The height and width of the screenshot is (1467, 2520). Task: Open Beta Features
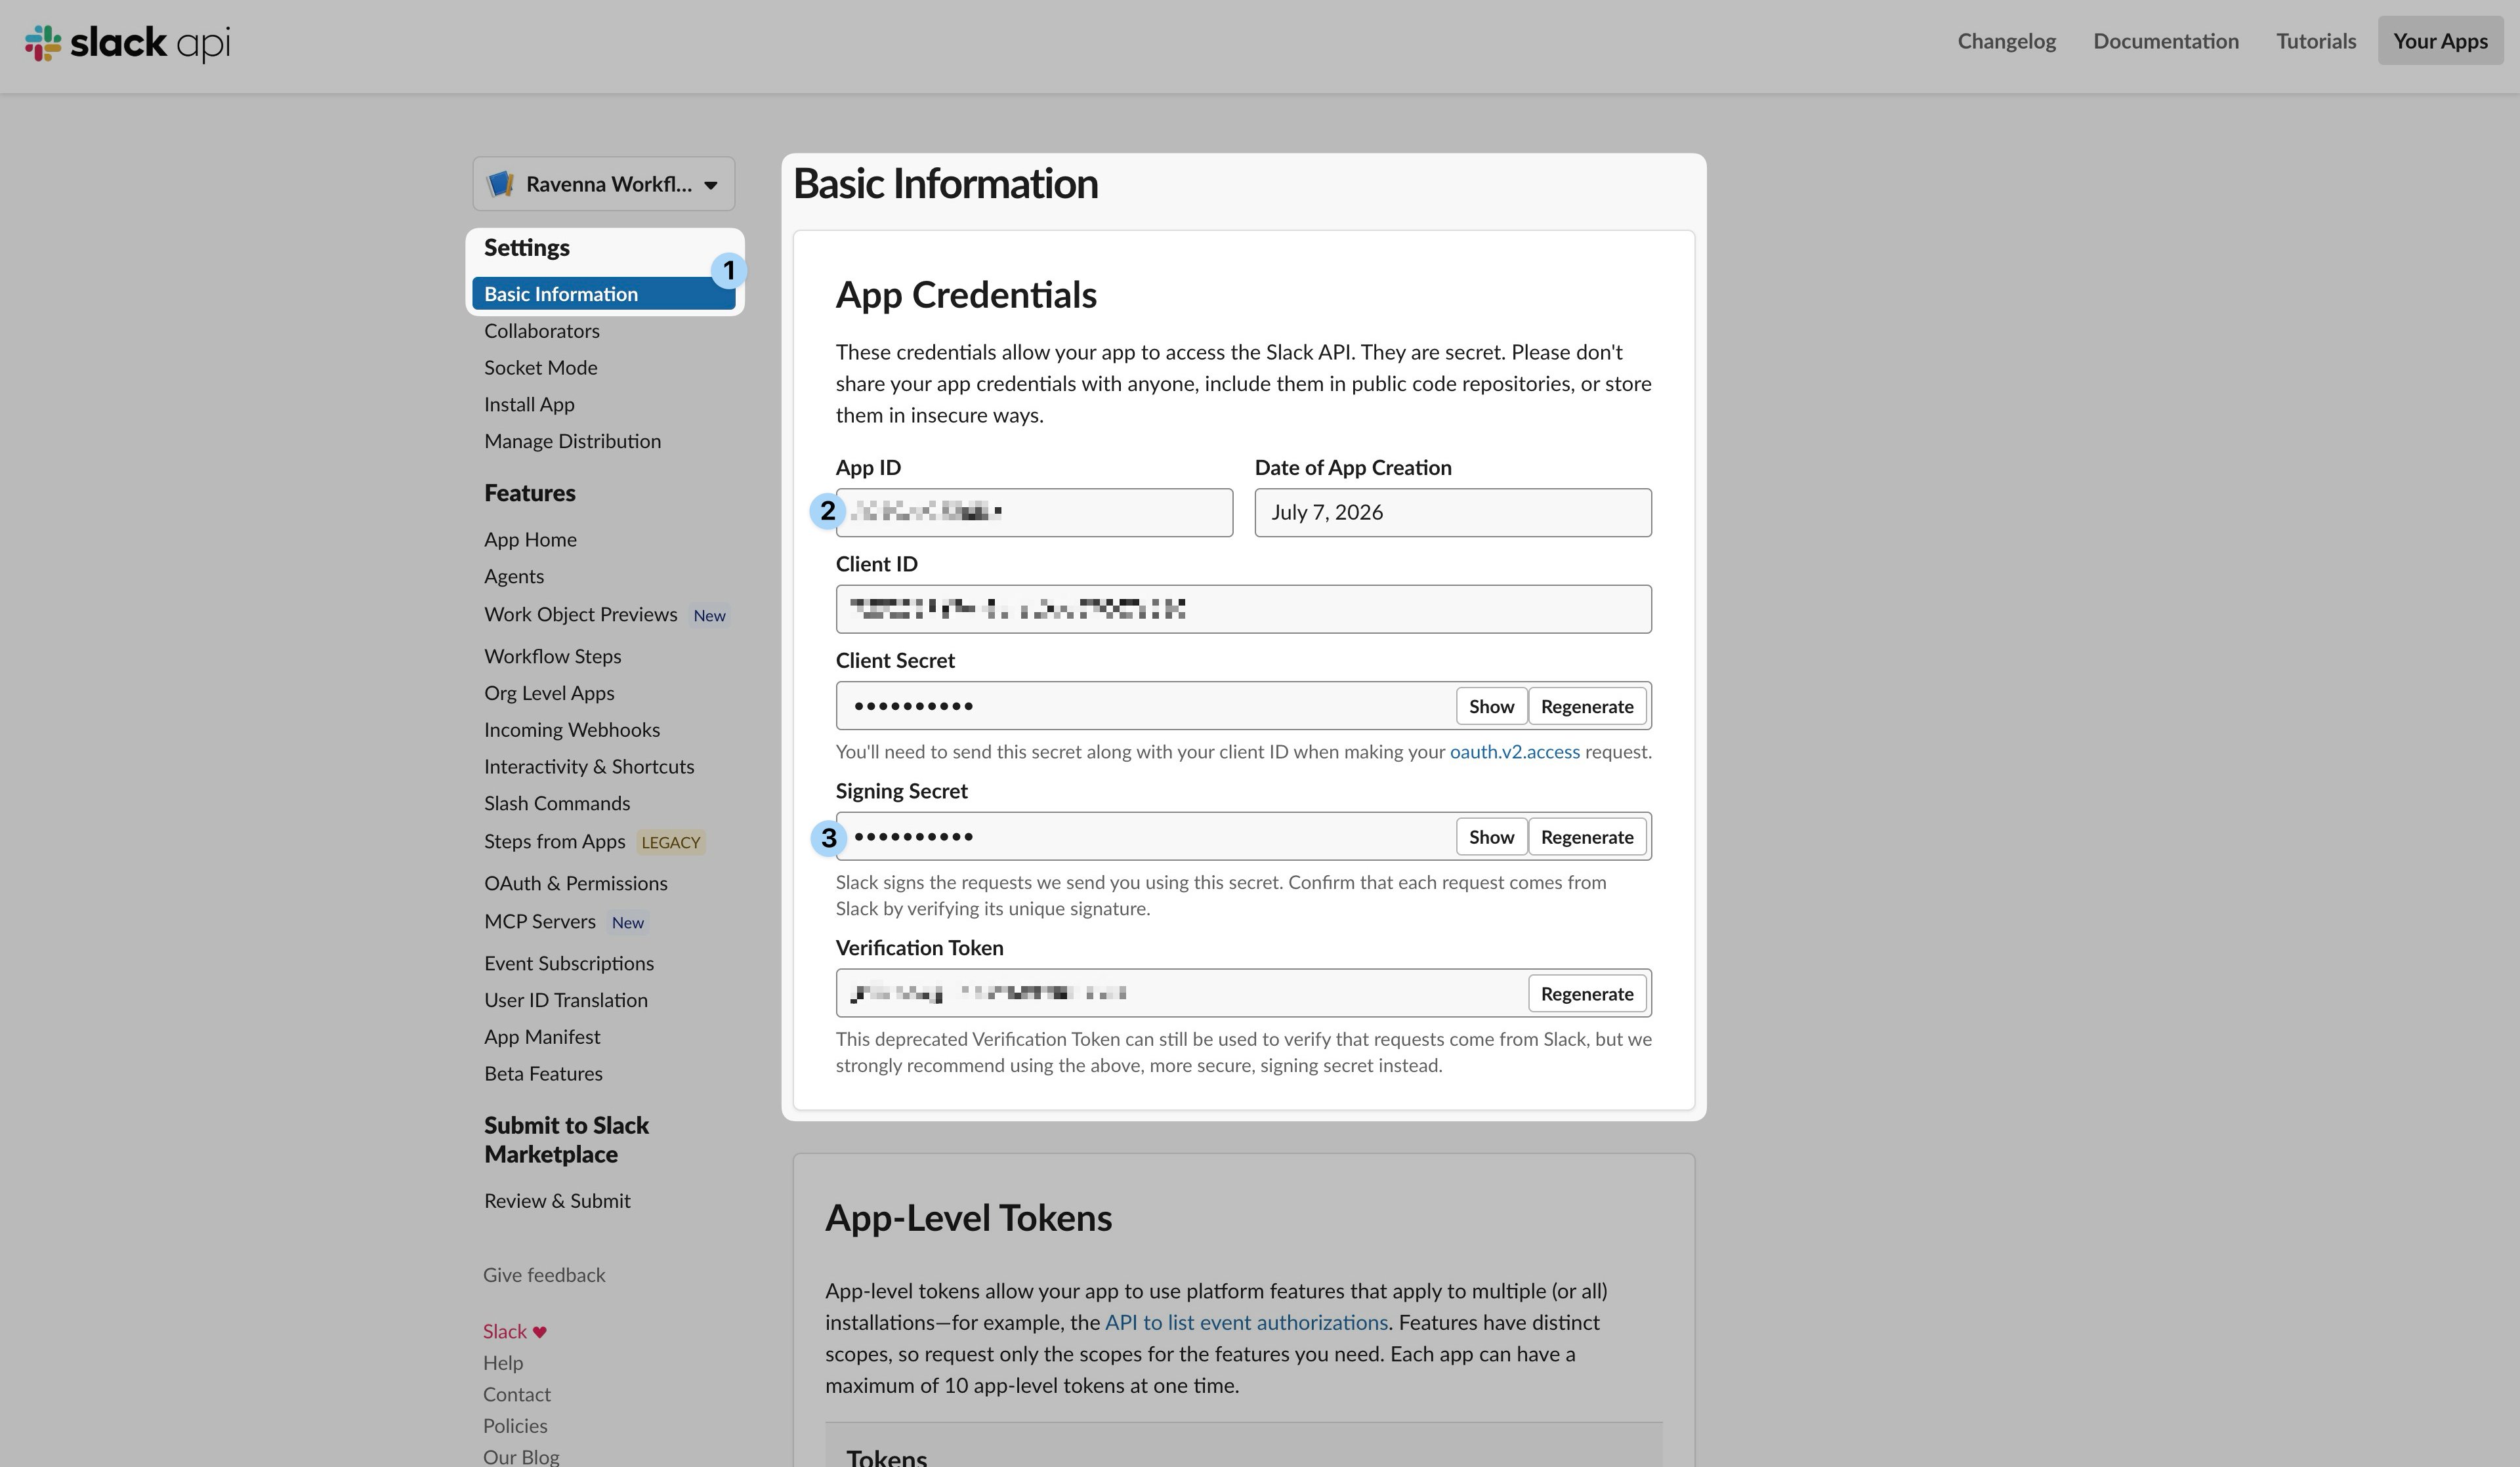(543, 1074)
